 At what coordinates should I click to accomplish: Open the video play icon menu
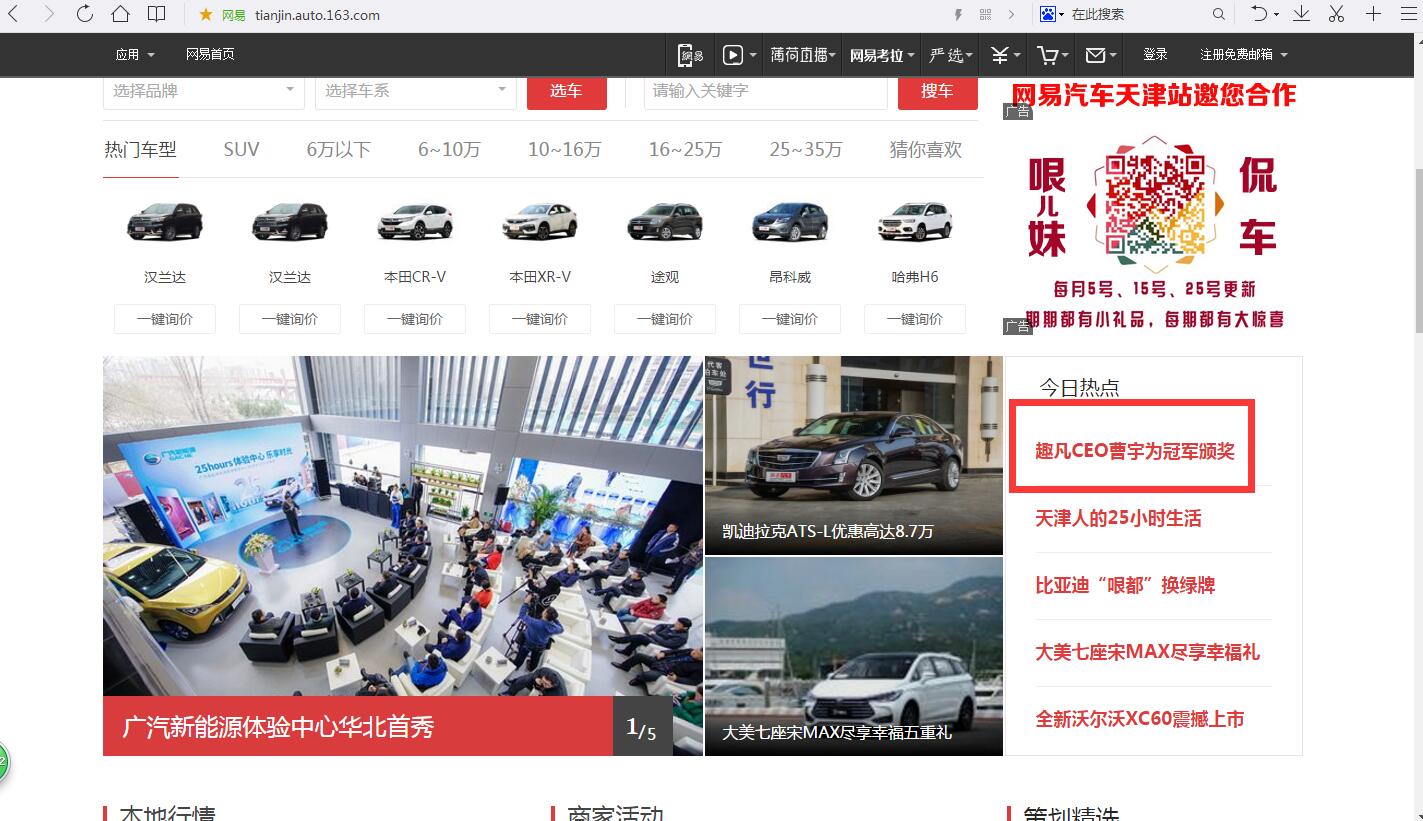coord(739,55)
